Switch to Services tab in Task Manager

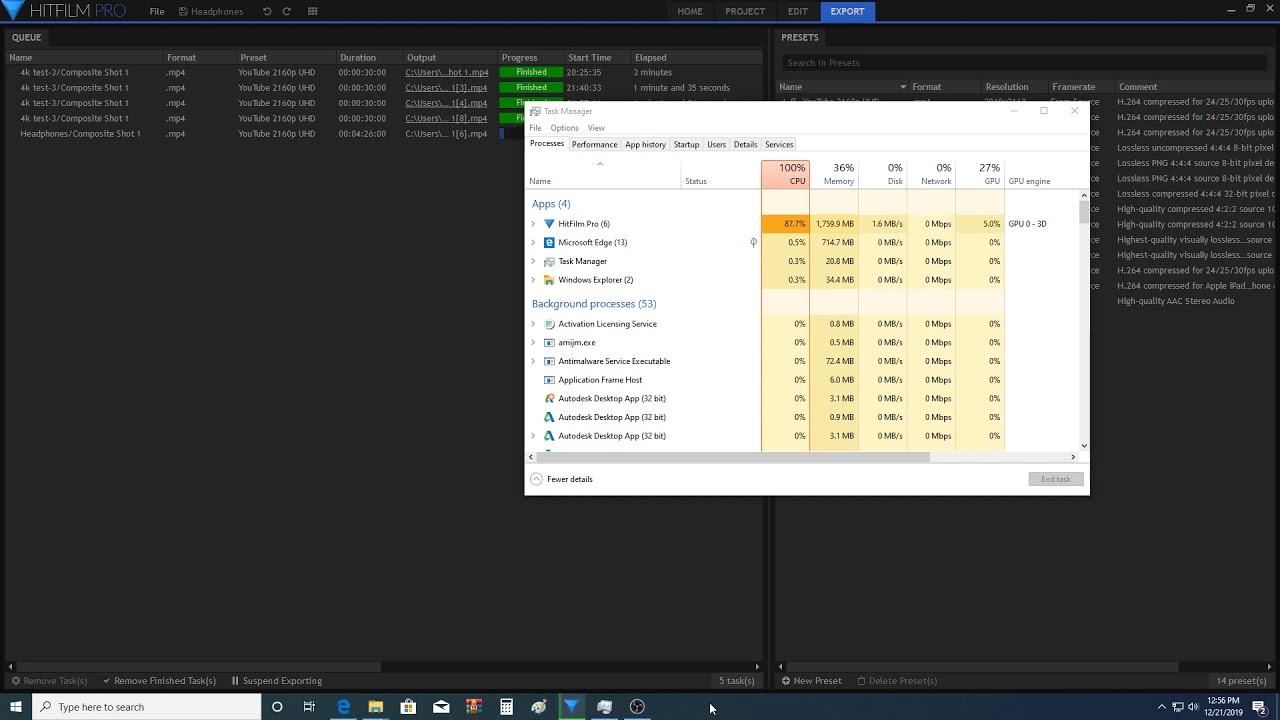[x=779, y=144]
